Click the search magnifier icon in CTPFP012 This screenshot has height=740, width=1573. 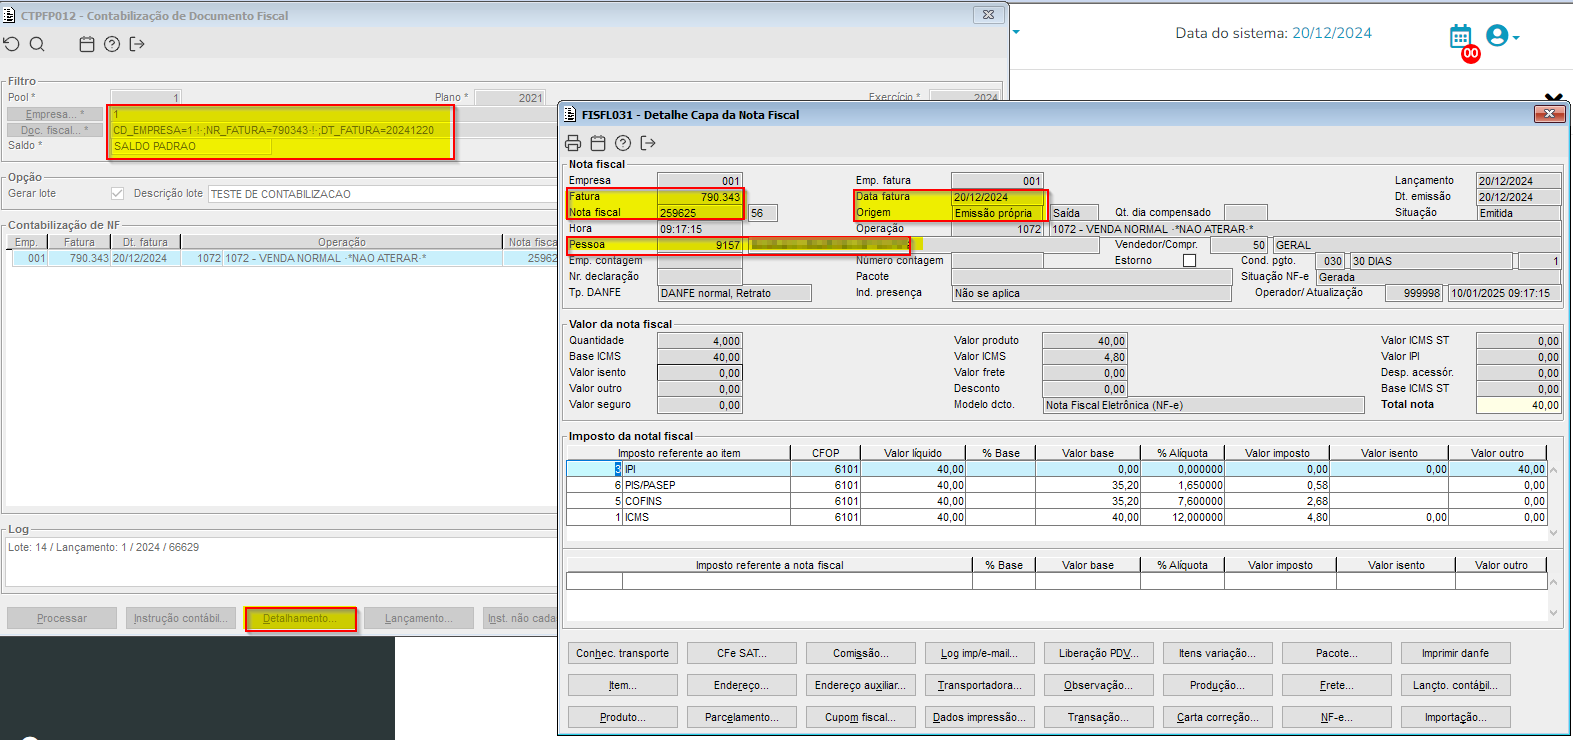click(37, 44)
